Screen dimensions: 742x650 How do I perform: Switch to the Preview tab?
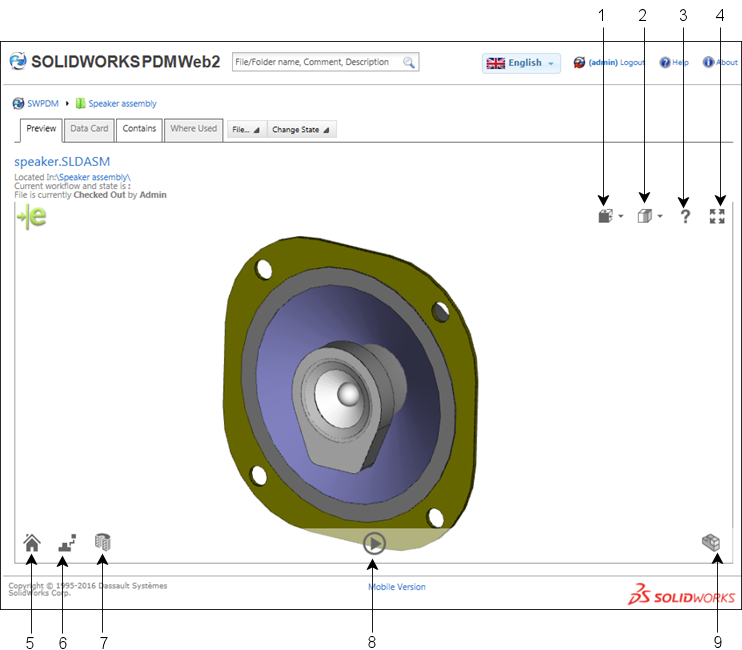[41, 129]
